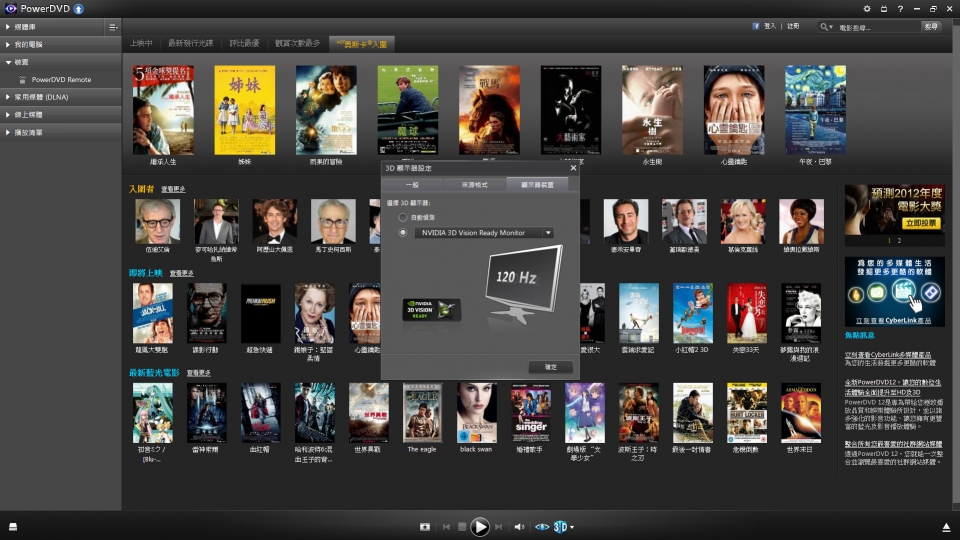Select the 自動偵測 radio button
This screenshot has width=960, height=540.
tap(403, 216)
